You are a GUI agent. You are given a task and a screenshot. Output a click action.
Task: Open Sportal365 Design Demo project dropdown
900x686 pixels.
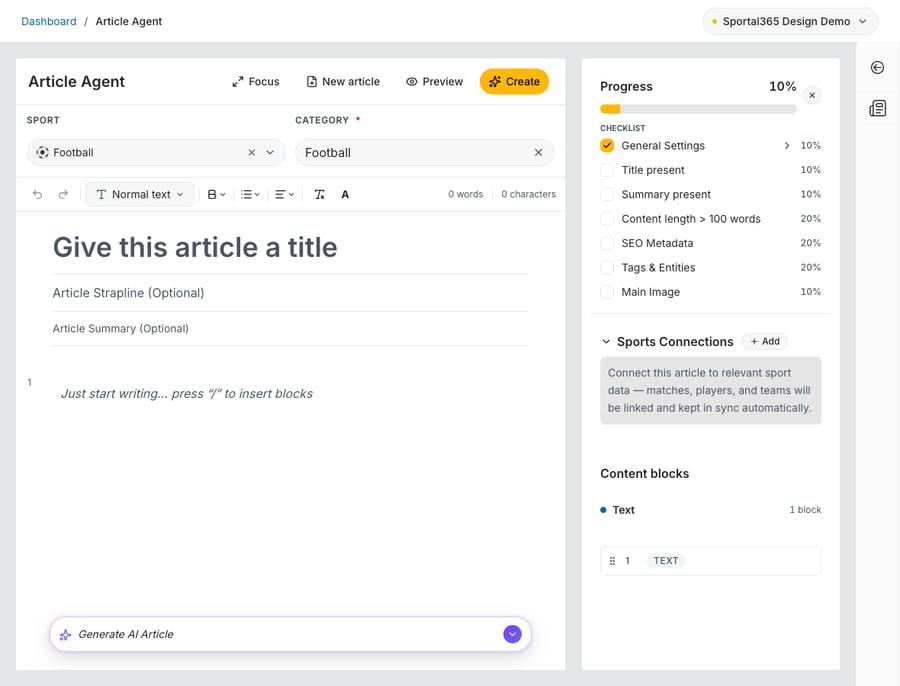(790, 21)
